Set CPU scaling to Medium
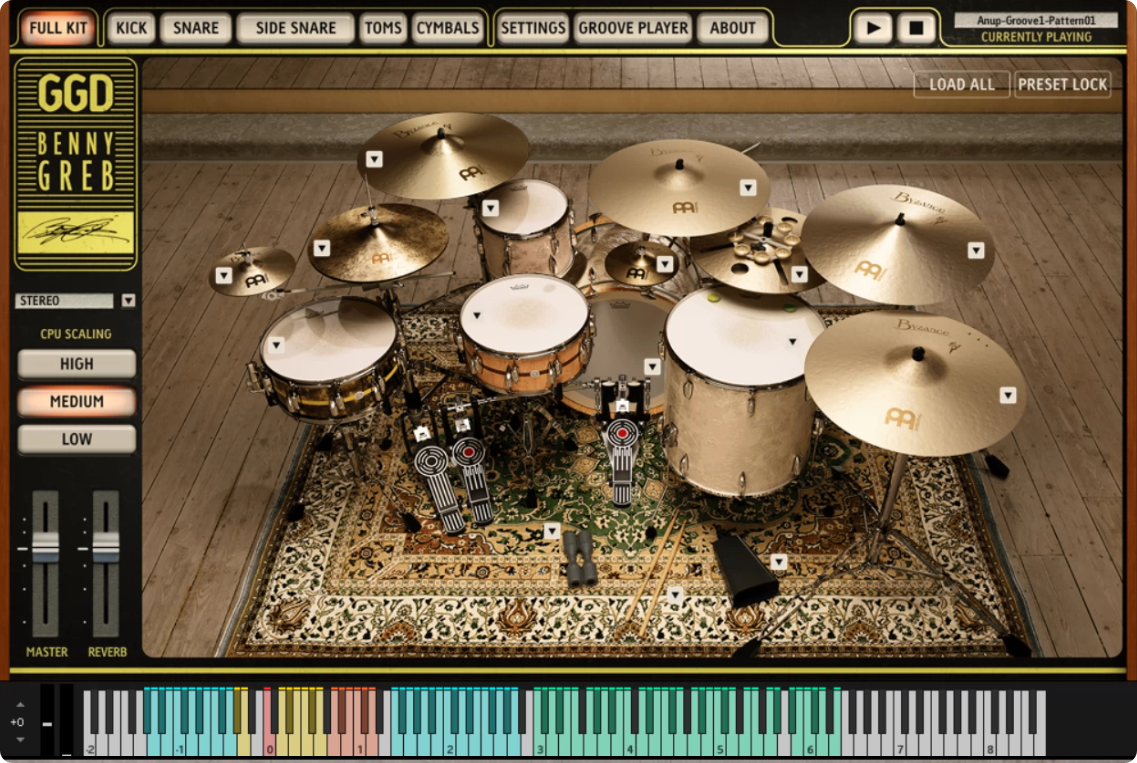The width and height of the screenshot is (1137, 763). [x=76, y=401]
